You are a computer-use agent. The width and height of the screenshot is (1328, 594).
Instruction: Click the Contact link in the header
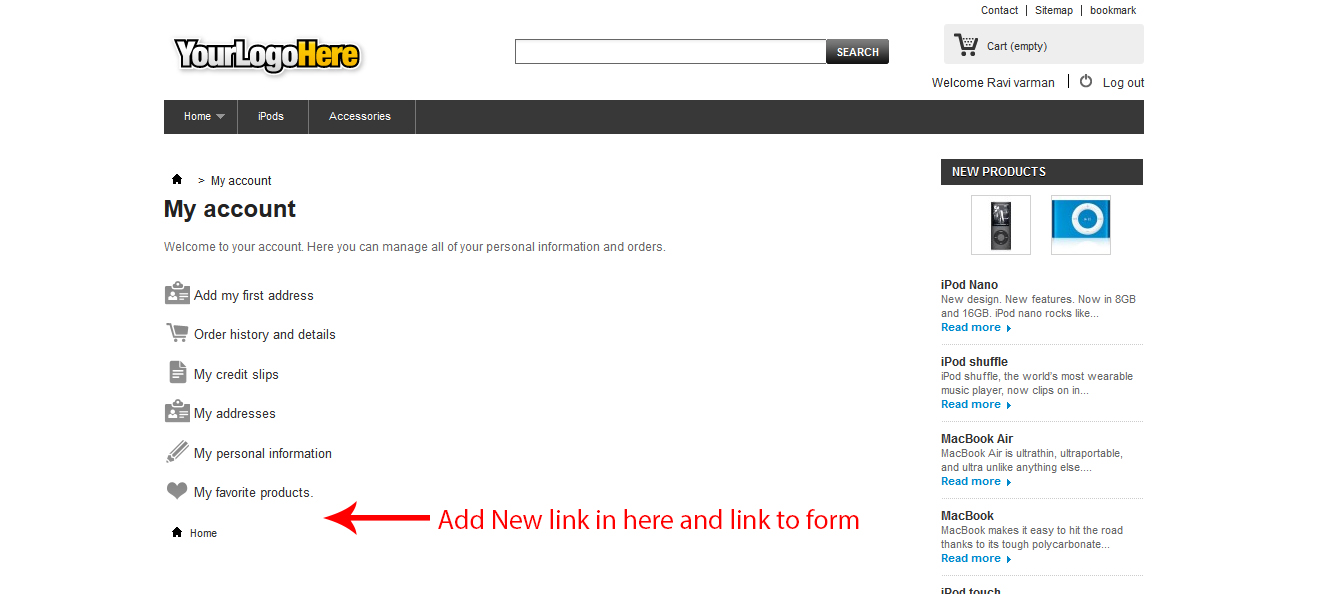point(999,10)
